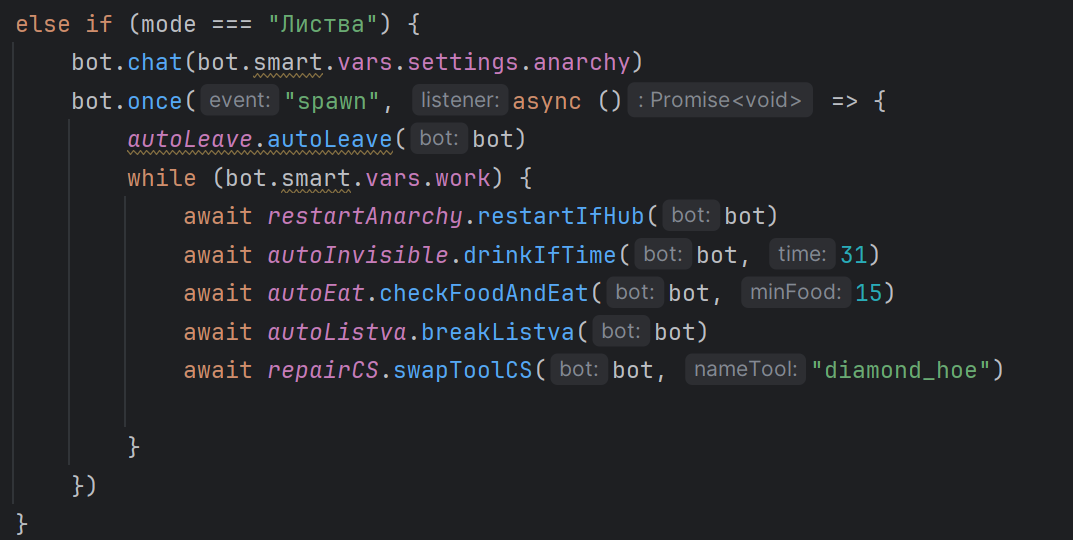Click the async keyword
This screenshot has height=540, width=1073.
(546, 101)
